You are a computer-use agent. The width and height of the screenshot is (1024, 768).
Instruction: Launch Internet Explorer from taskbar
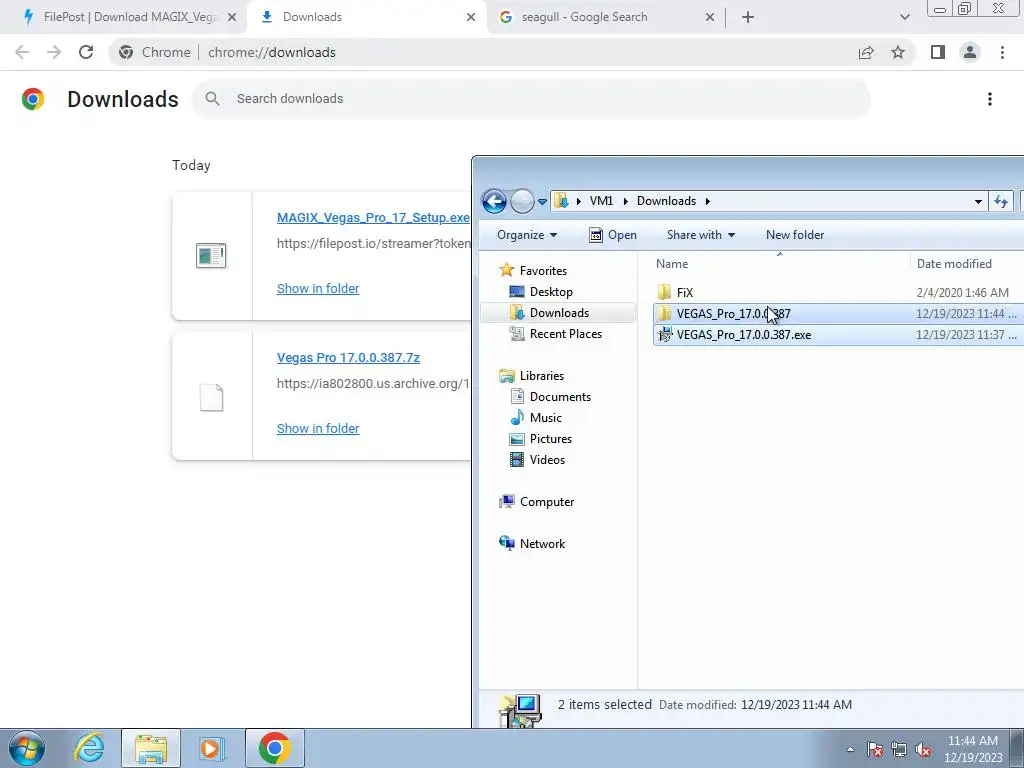[89, 748]
